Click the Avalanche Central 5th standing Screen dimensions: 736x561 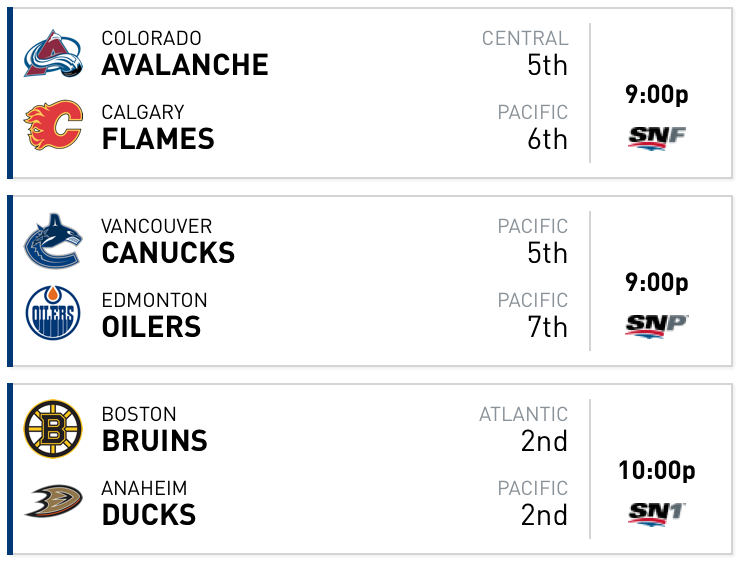pos(525,54)
